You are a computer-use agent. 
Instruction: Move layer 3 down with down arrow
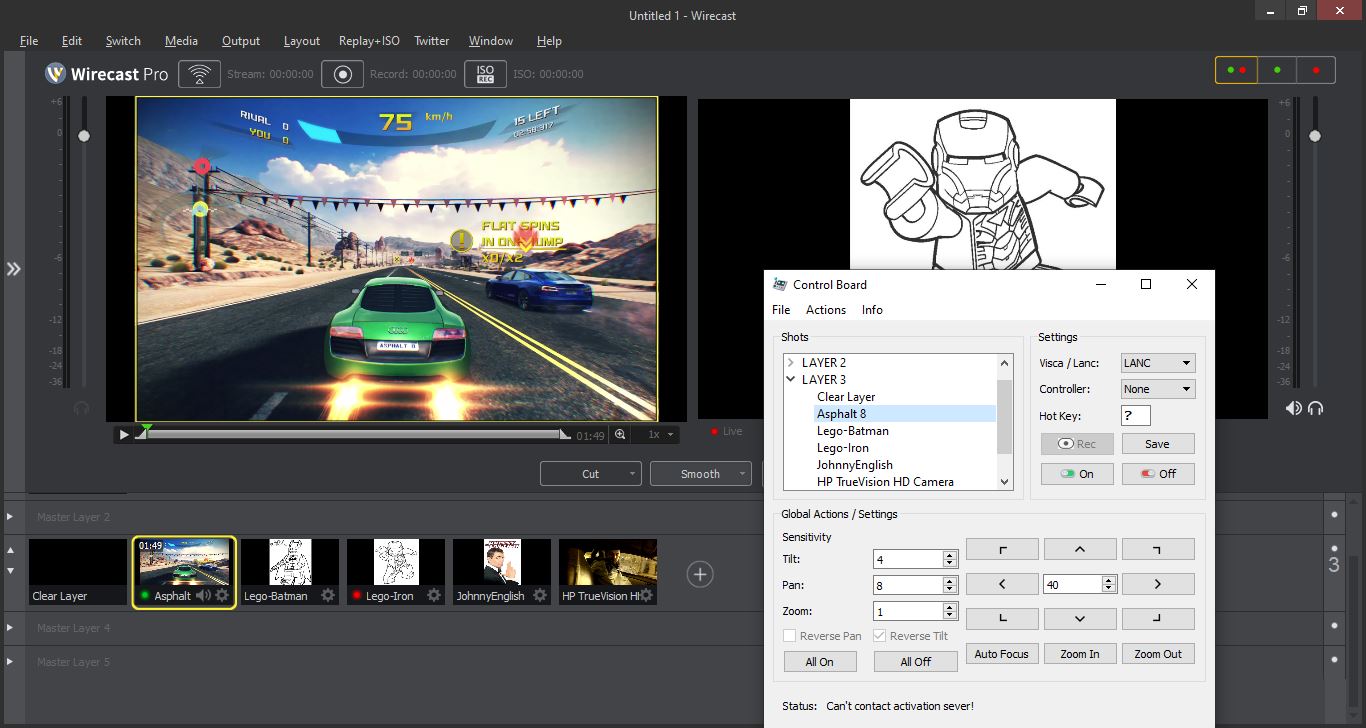tap(11, 570)
